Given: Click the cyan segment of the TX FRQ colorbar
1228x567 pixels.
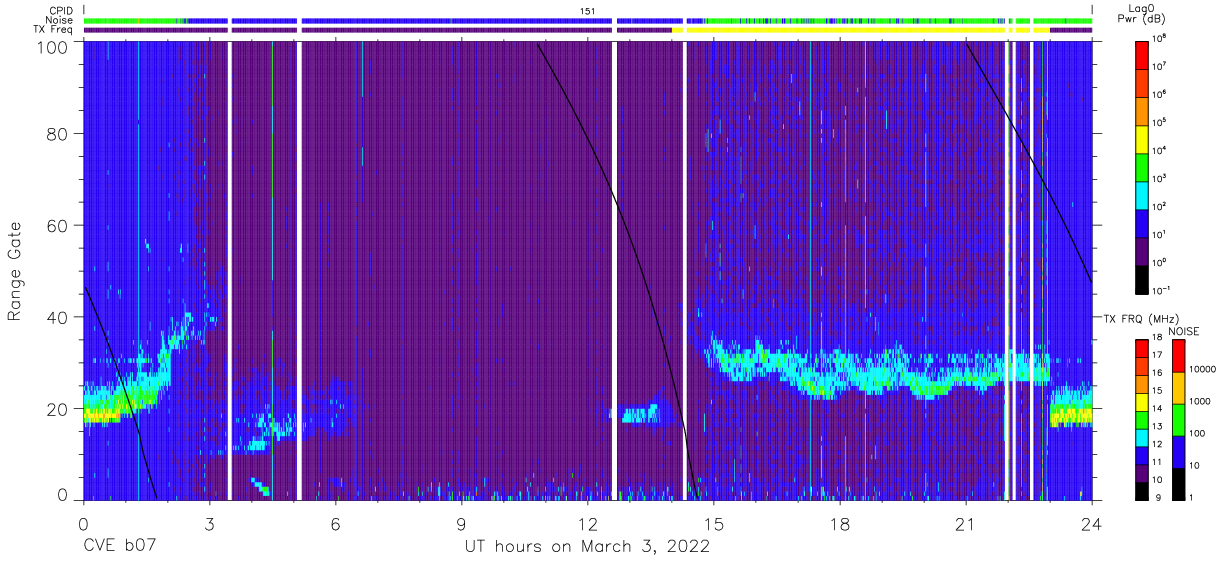Looking at the screenshot, I should [x=1142, y=437].
